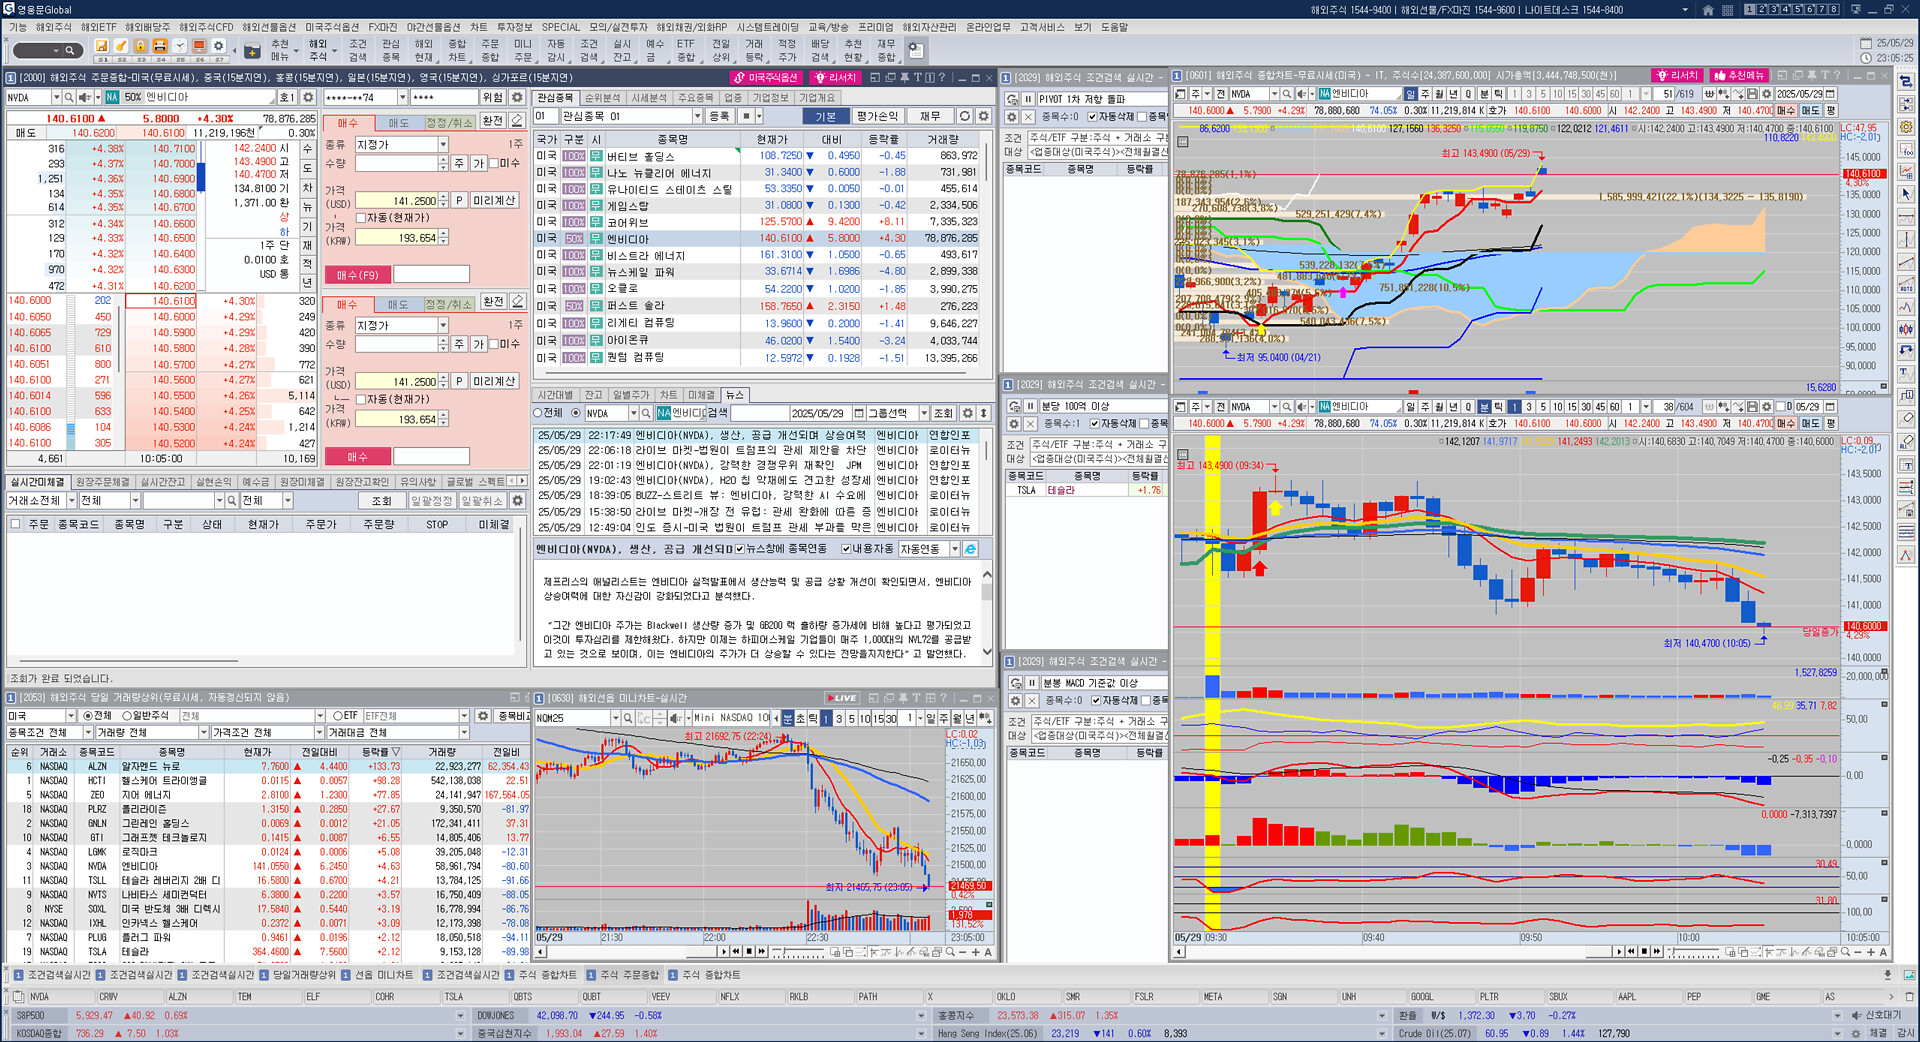
Task: Refresh the 관심종목 watchlist
Action: click(964, 116)
